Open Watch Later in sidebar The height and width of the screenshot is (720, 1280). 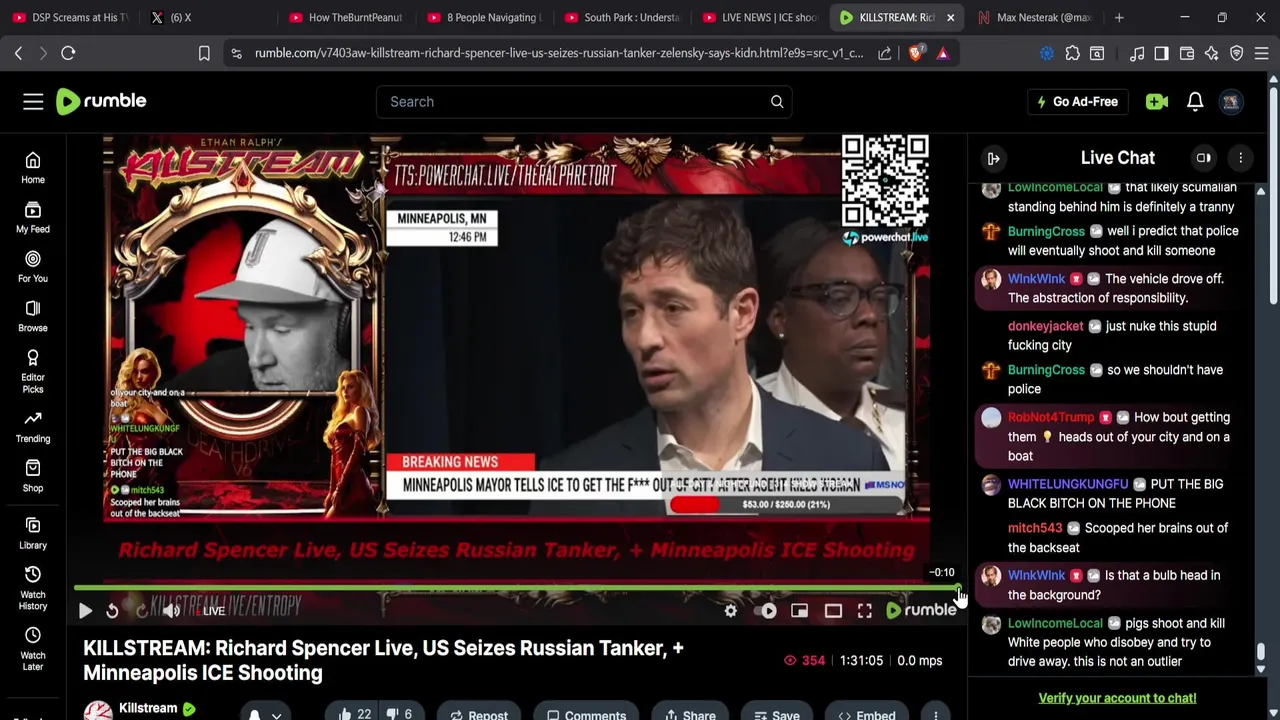(x=33, y=649)
